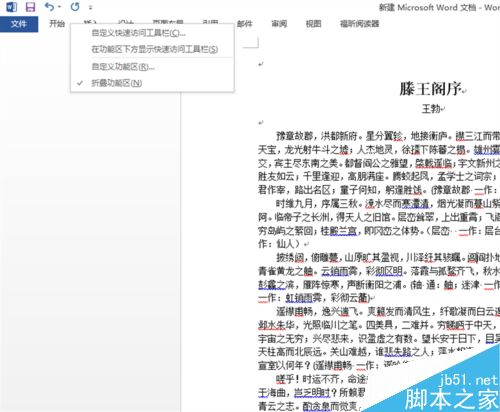The image size is (500, 412).
Task: Click the line starting 豫章故郡，洪都新府
Action: [x=388, y=136]
